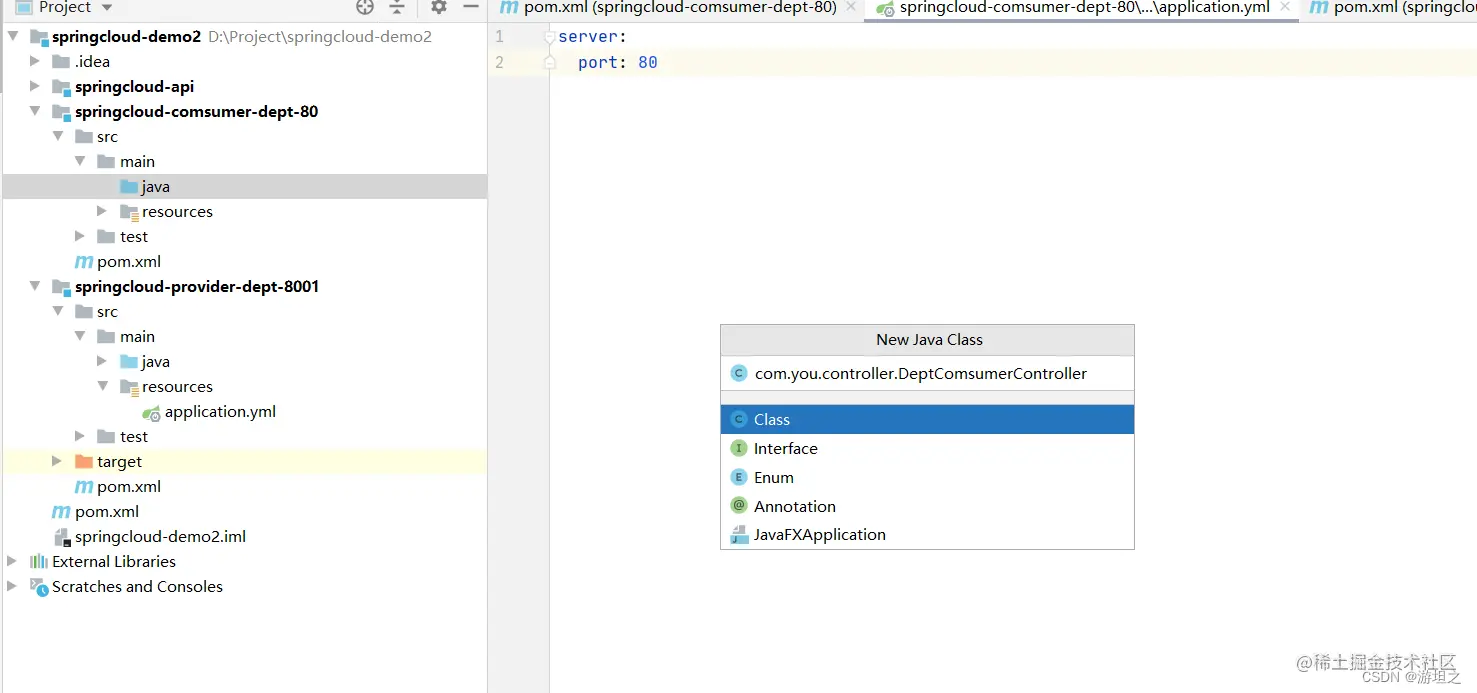Screen dimensions: 1477x693
Task: Click the springcloud-api module folder icon
Action: [61, 87]
